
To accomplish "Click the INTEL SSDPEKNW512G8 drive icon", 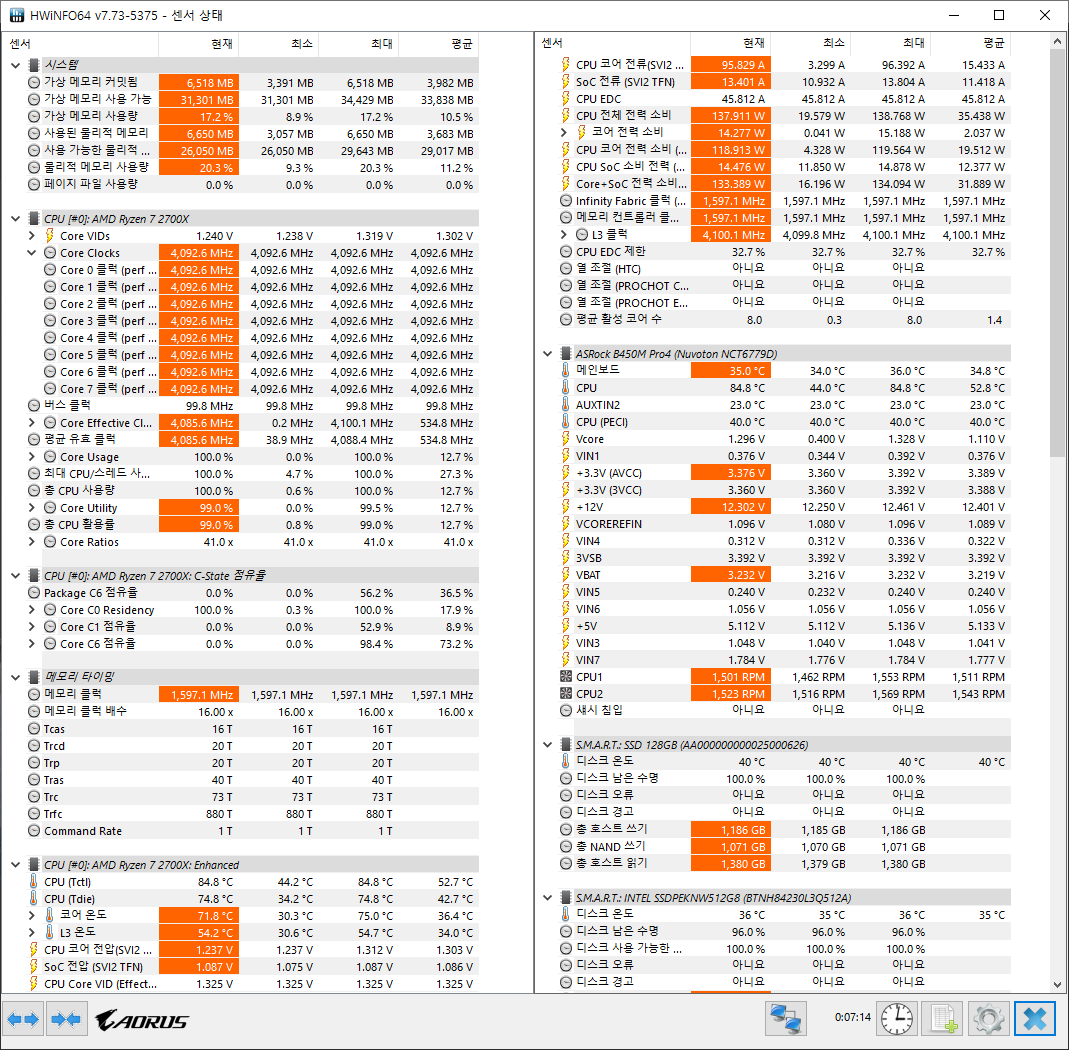I will coord(565,897).
